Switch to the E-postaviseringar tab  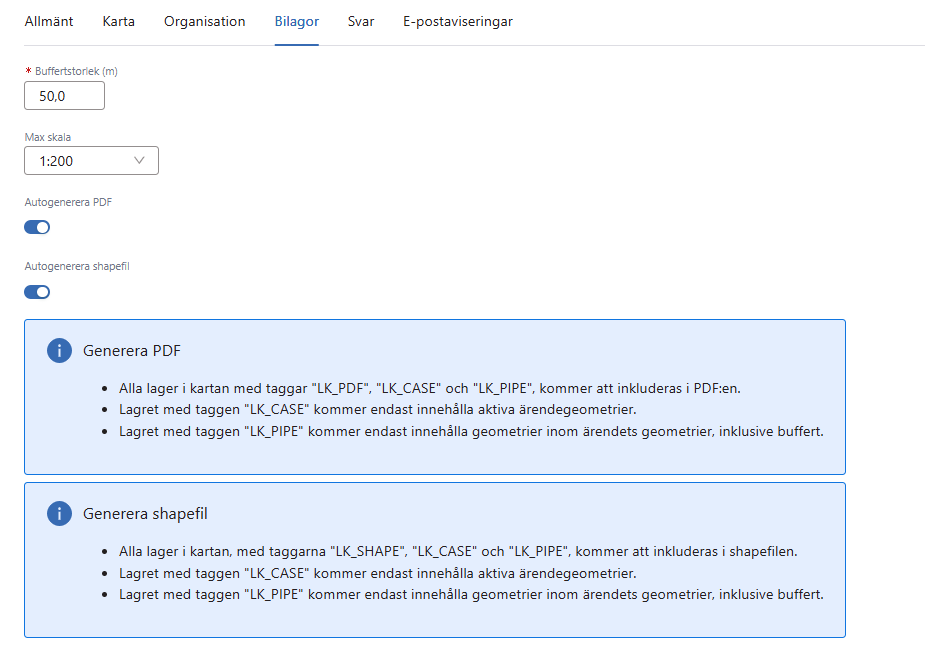[457, 21]
